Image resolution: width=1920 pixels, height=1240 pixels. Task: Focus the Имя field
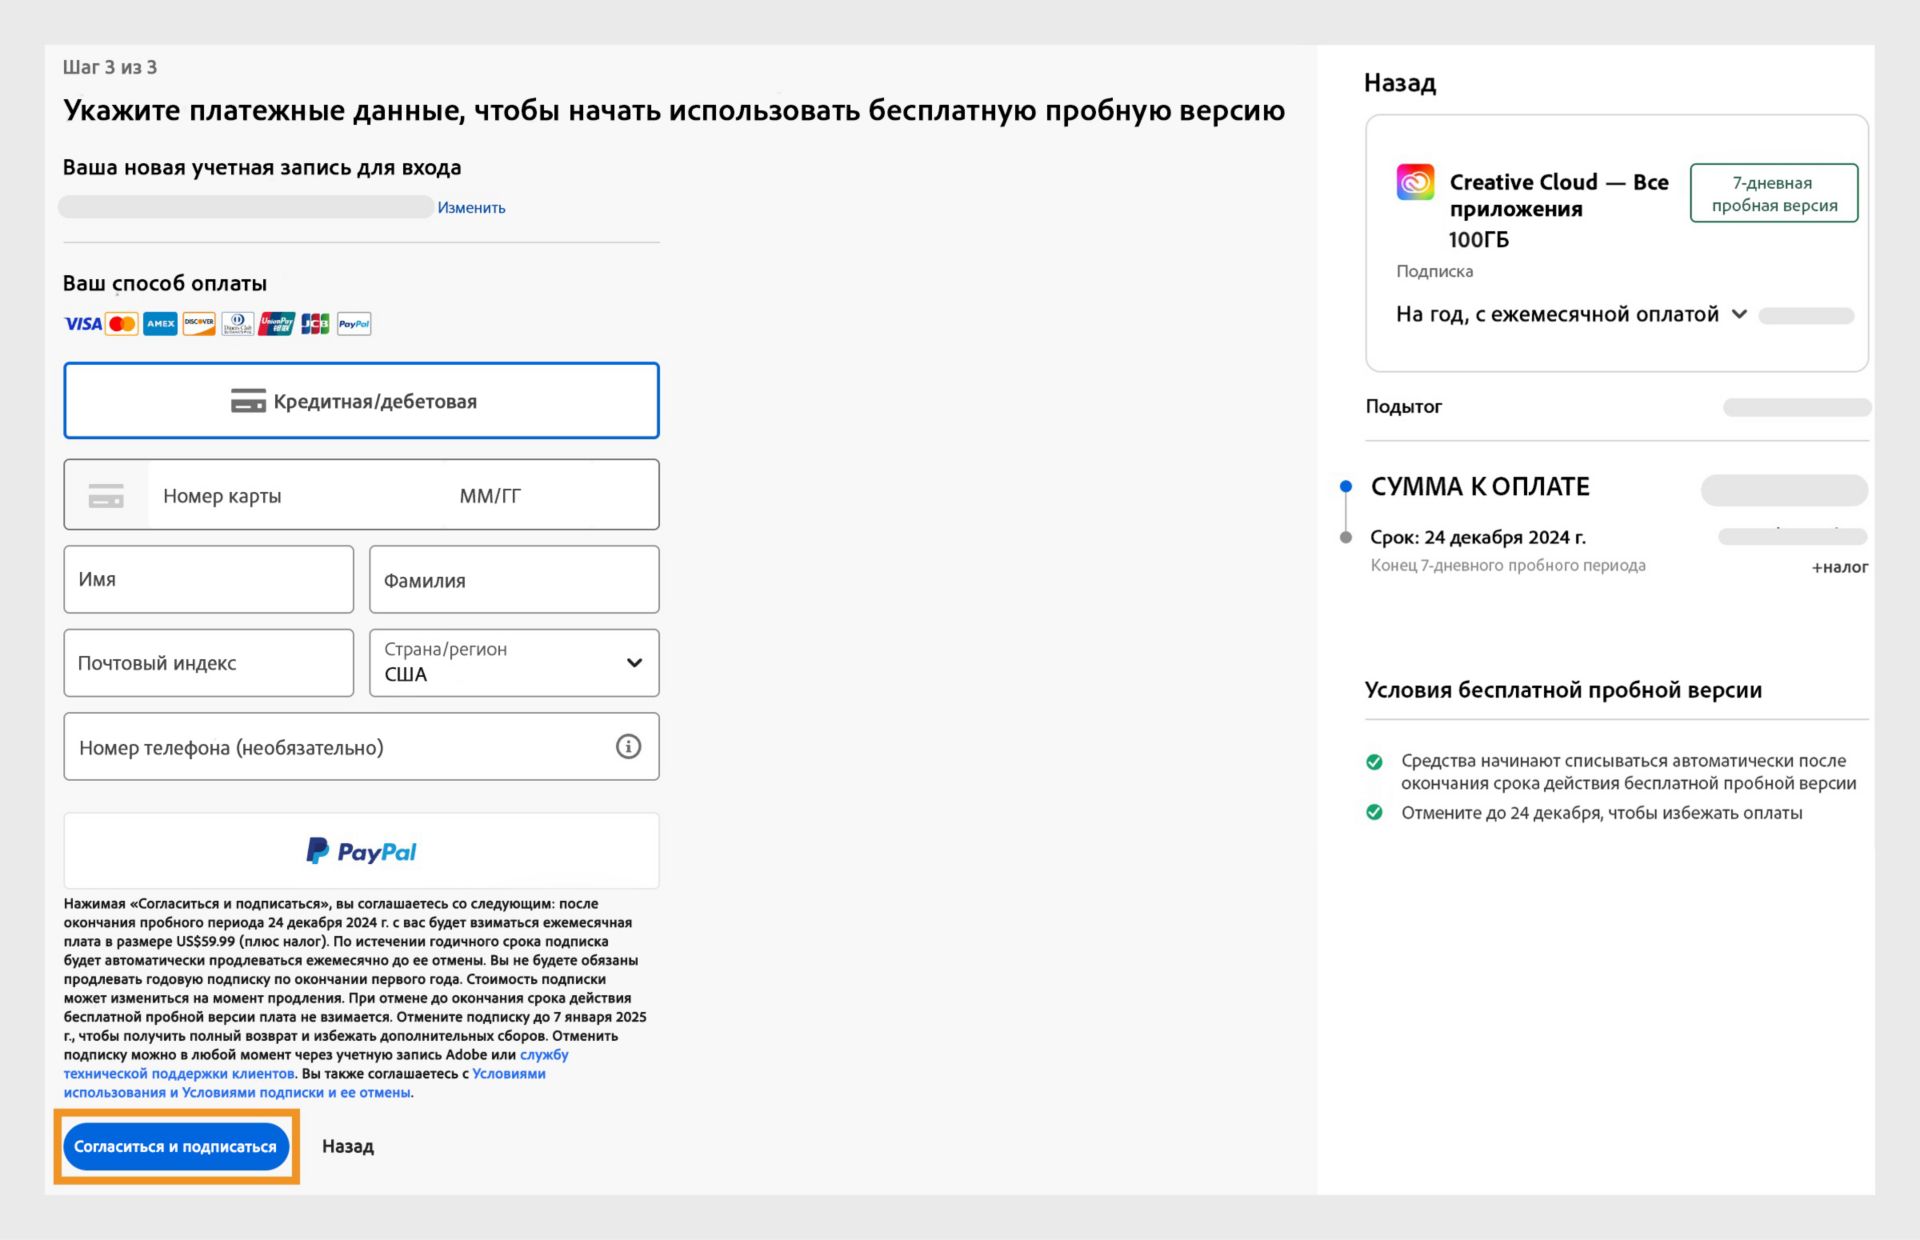coord(209,579)
